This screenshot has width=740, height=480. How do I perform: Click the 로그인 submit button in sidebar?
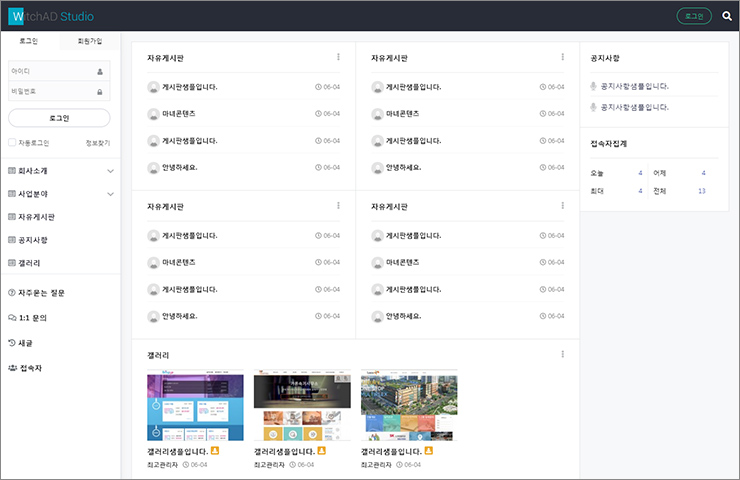pyautogui.click(x=59, y=118)
